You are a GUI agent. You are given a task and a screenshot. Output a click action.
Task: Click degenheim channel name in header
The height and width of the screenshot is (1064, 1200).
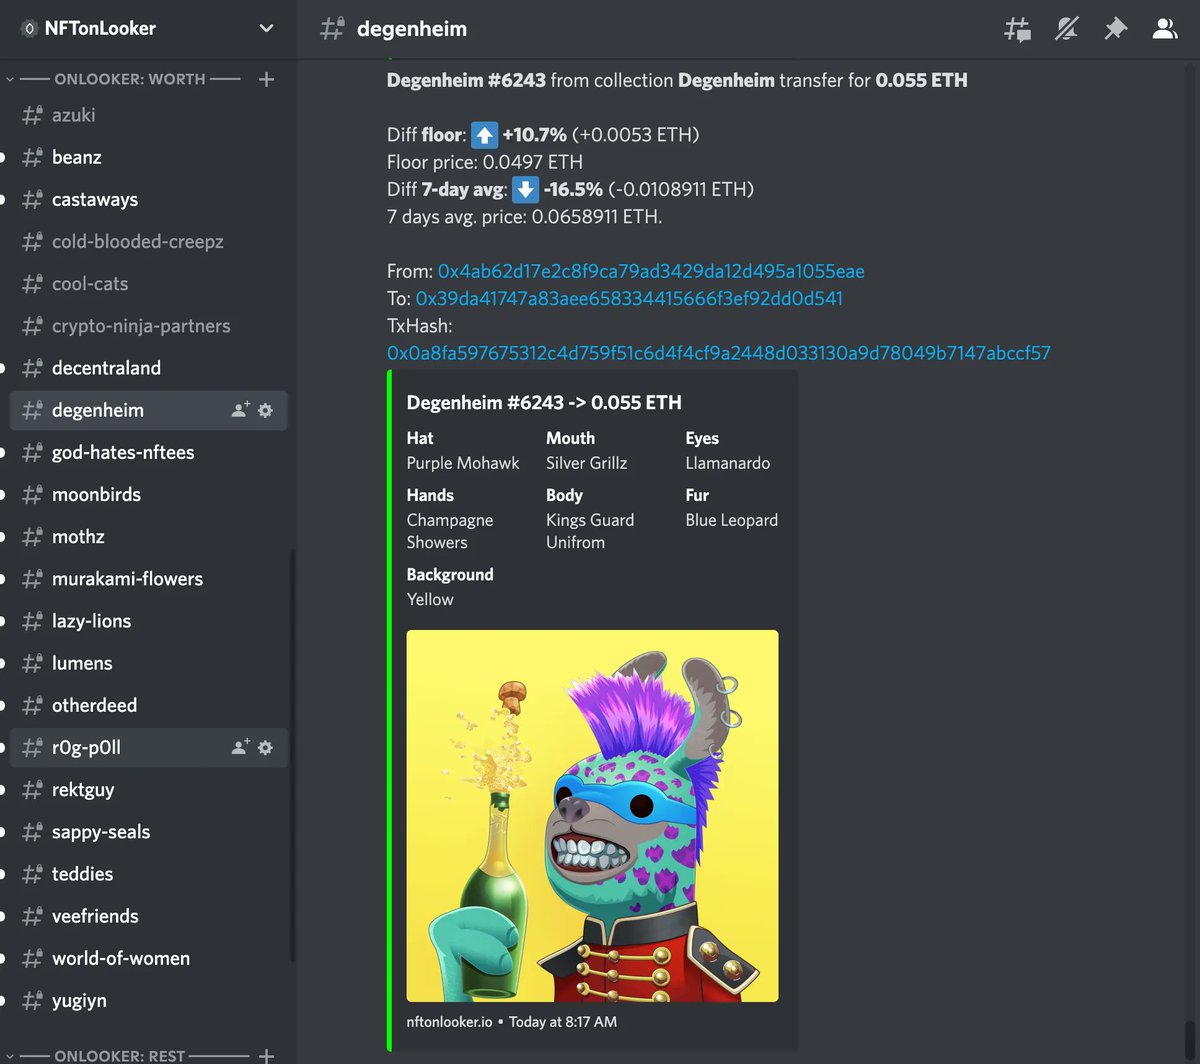[x=412, y=29]
